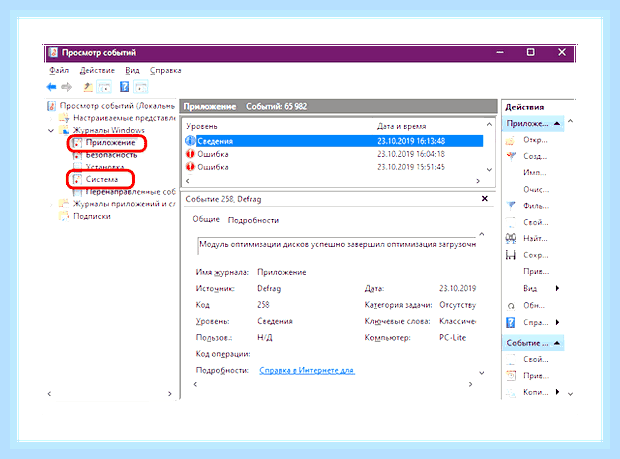Click Прив... action under Приложе... section
This screenshot has width=620, height=459.
pos(536,272)
